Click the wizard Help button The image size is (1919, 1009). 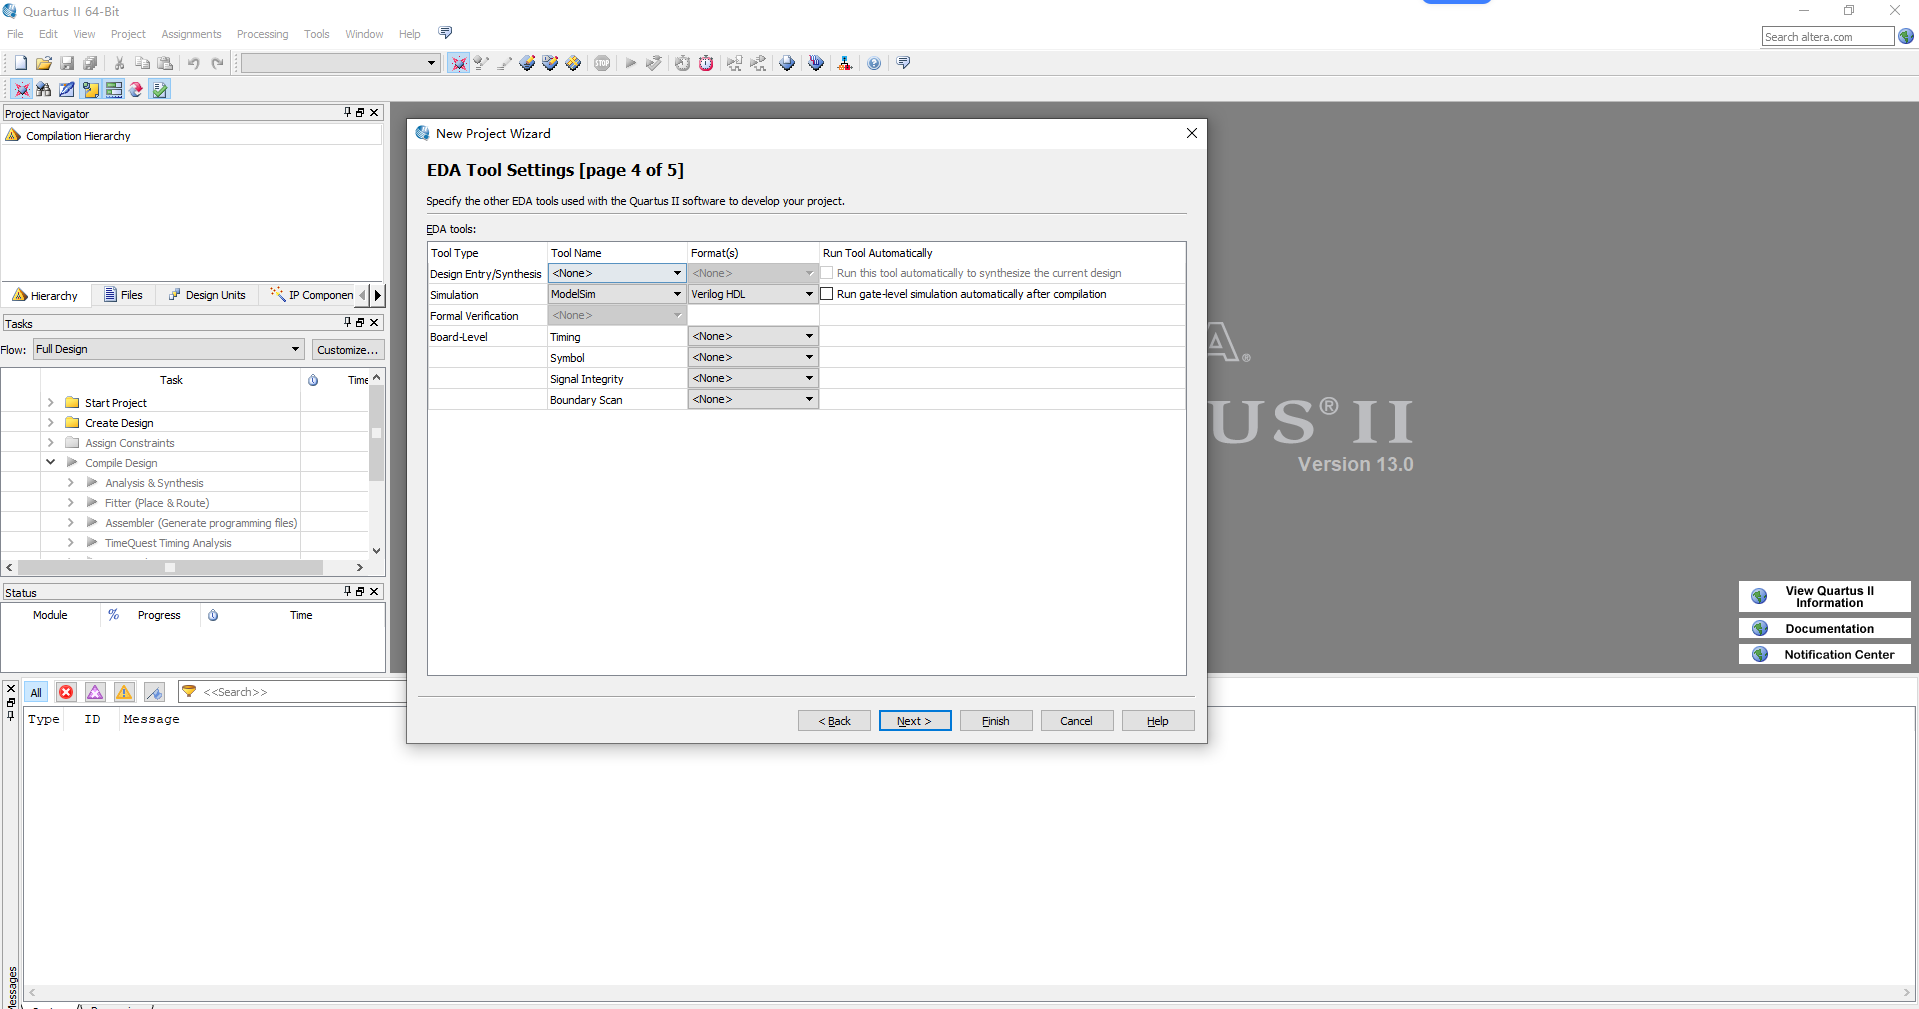pyautogui.click(x=1158, y=721)
